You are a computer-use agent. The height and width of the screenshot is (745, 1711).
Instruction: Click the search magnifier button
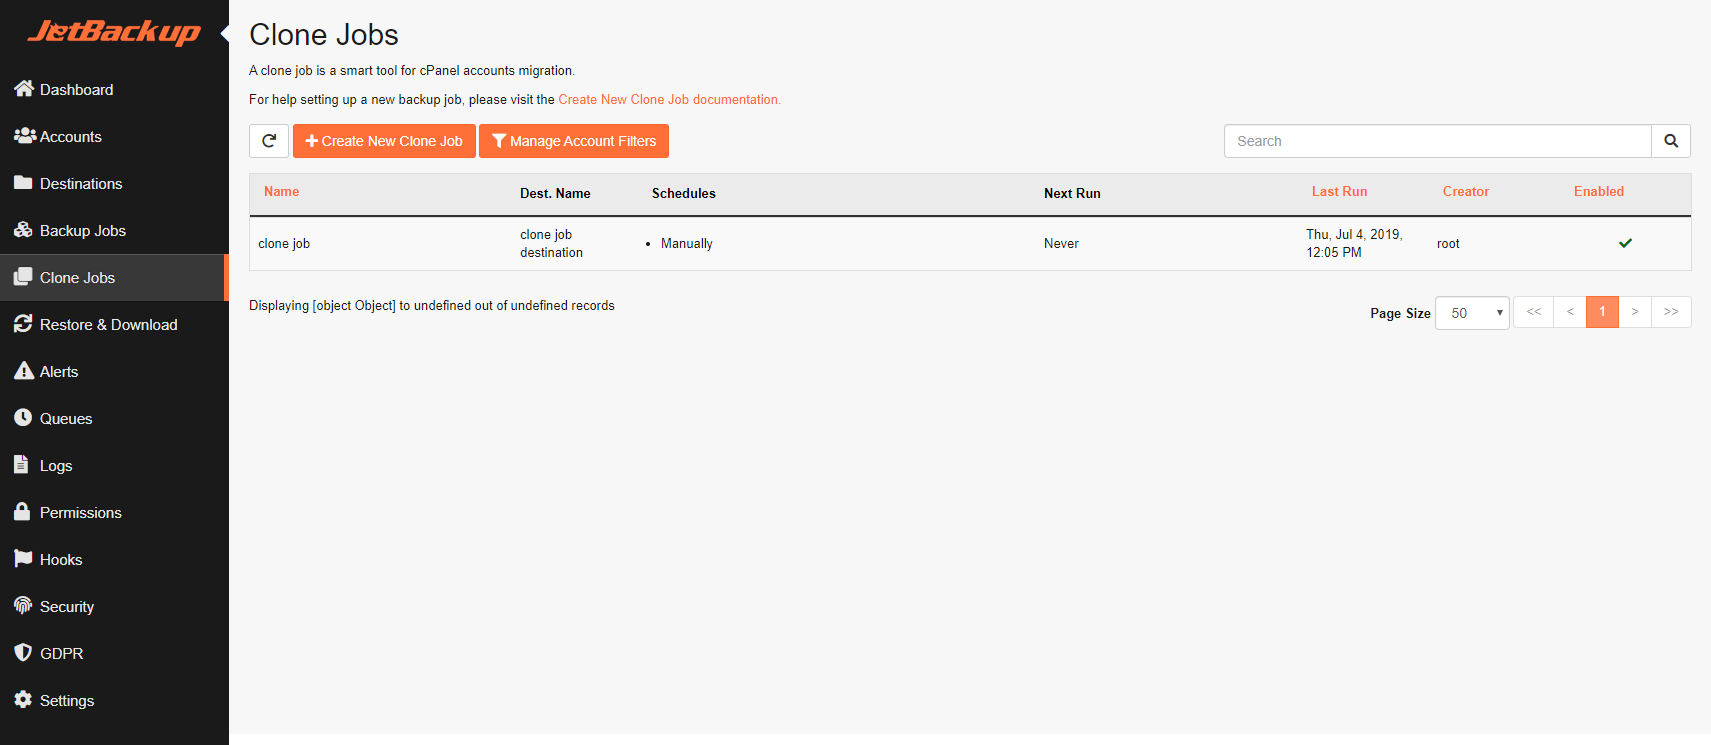[1671, 141]
